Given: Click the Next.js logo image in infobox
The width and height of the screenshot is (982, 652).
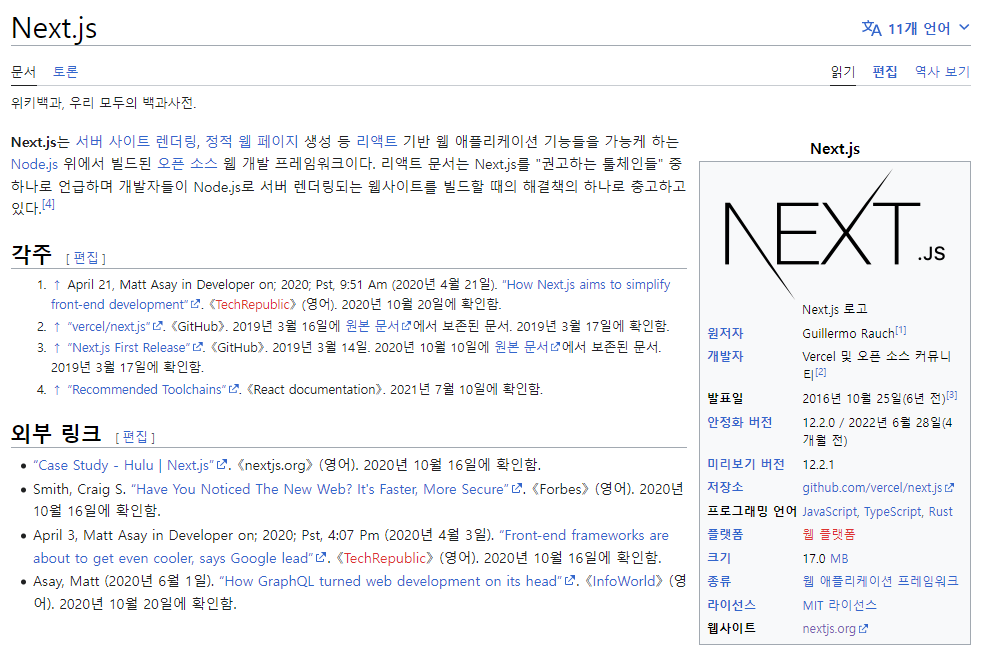Looking at the screenshot, I should pos(834,235).
